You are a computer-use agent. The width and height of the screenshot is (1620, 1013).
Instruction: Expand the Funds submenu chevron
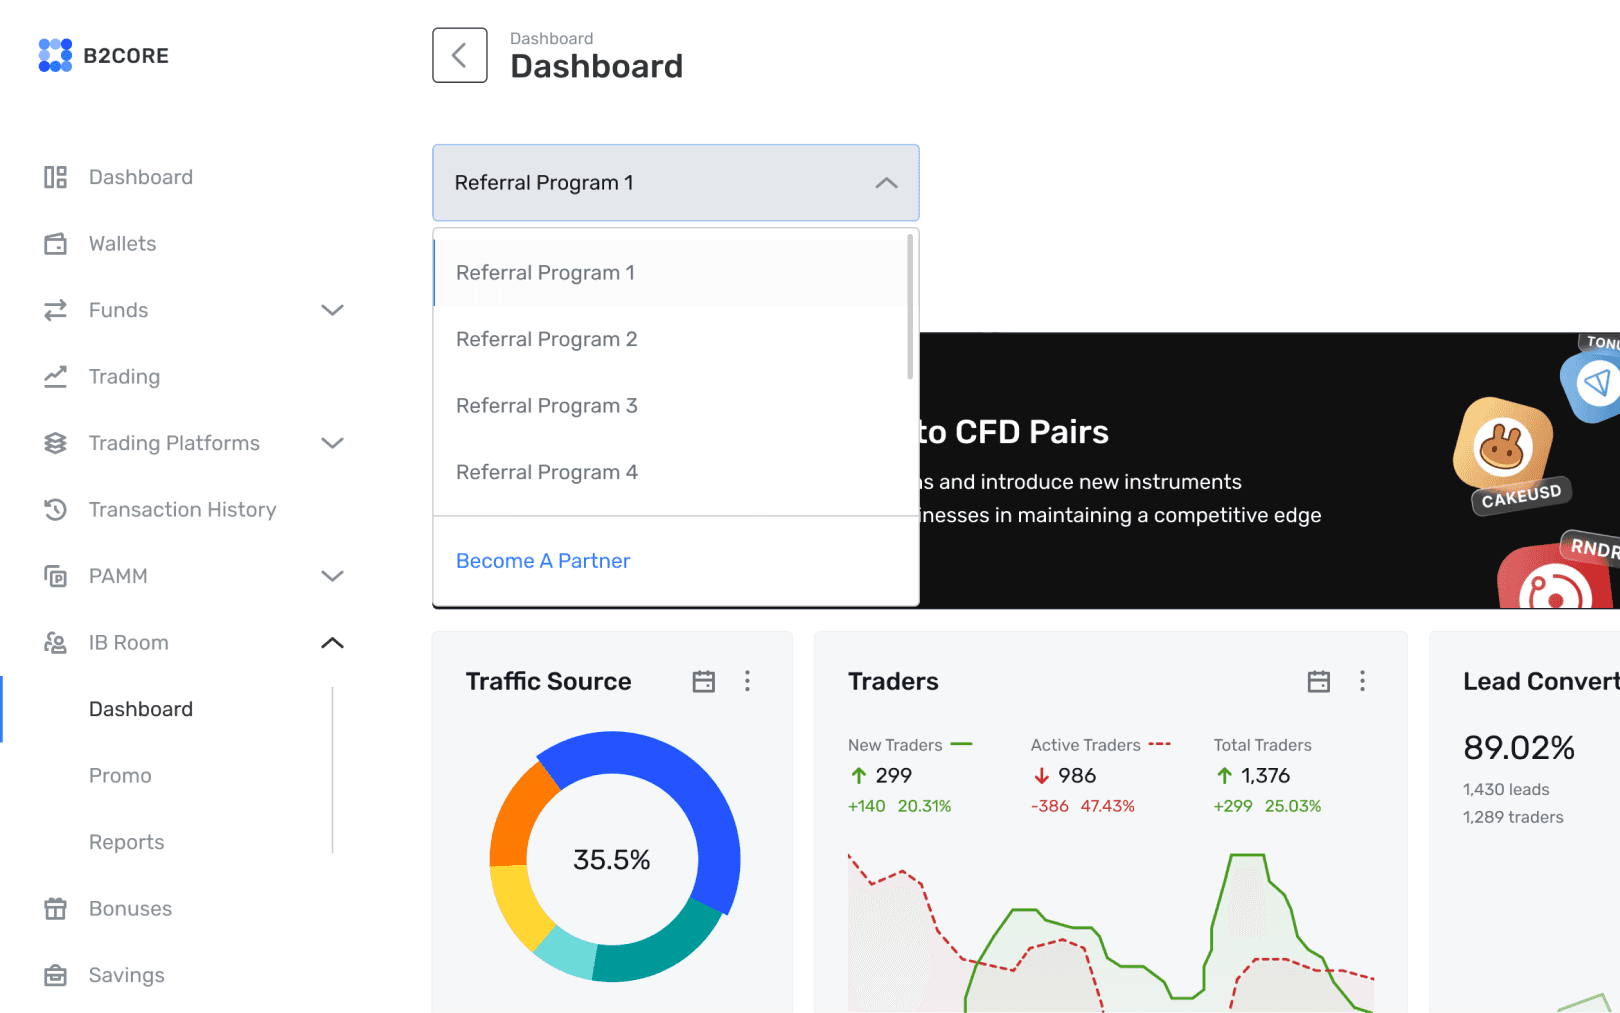coord(332,310)
